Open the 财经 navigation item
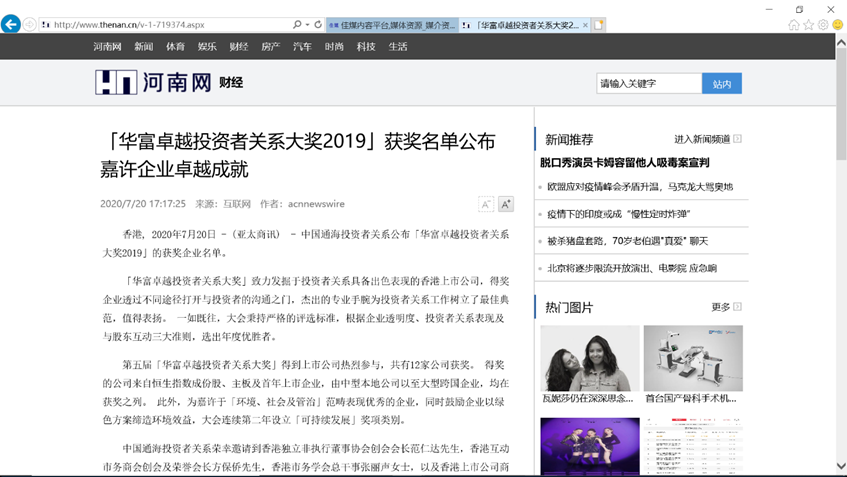Screen dimensions: 847x477 point(239,46)
